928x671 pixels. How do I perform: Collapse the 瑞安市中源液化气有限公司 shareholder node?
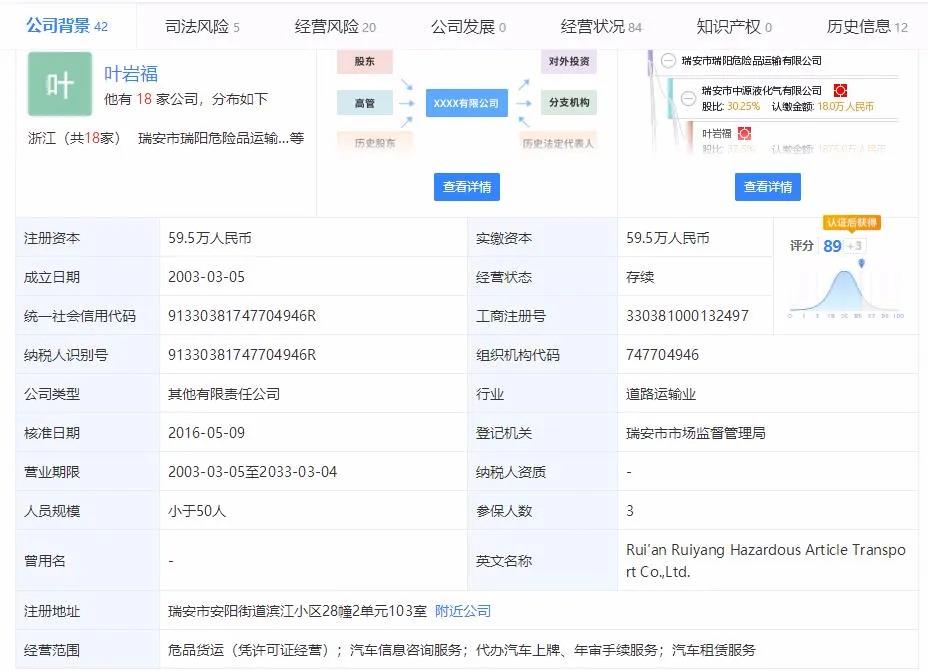coord(688,98)
